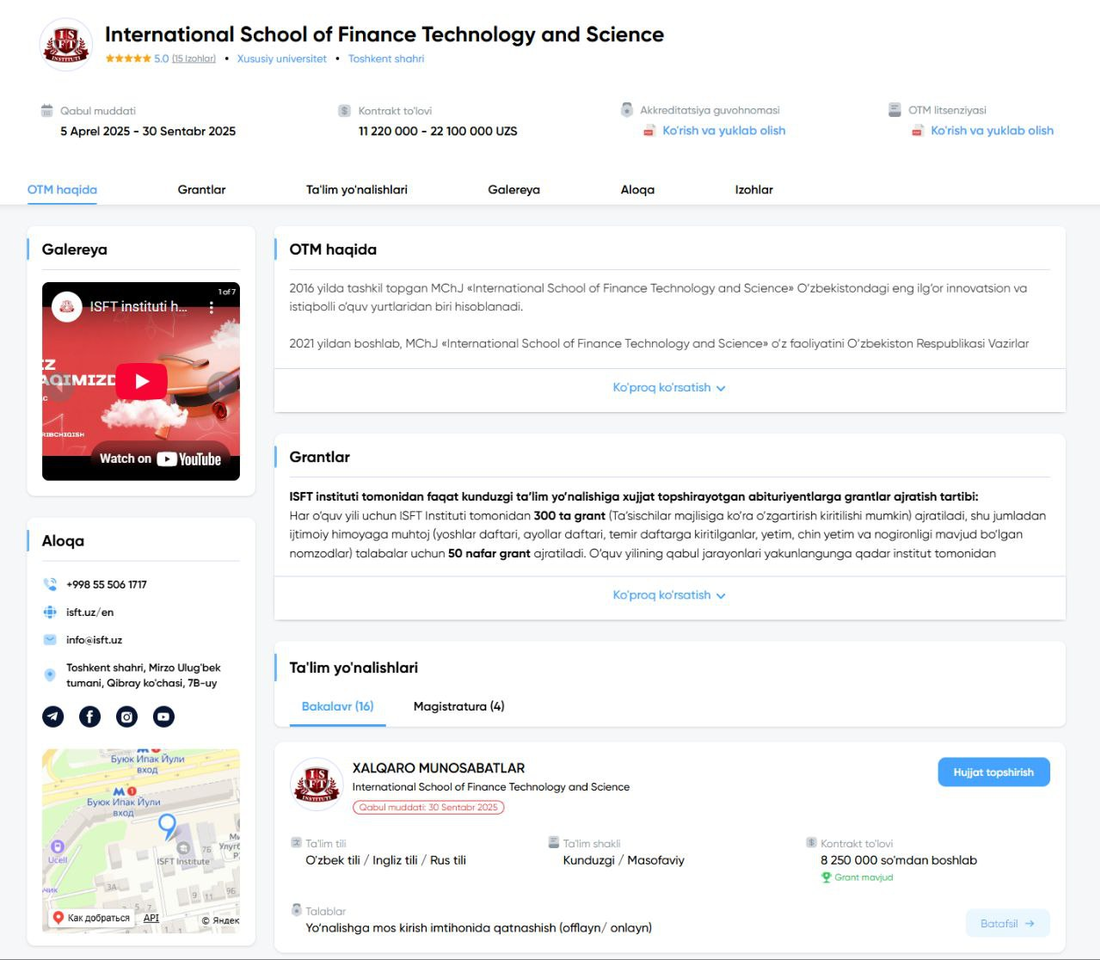Click the video title ISFT instituti
The width and height of the screenshot is (1100, 960).
(x=138, y=307)
